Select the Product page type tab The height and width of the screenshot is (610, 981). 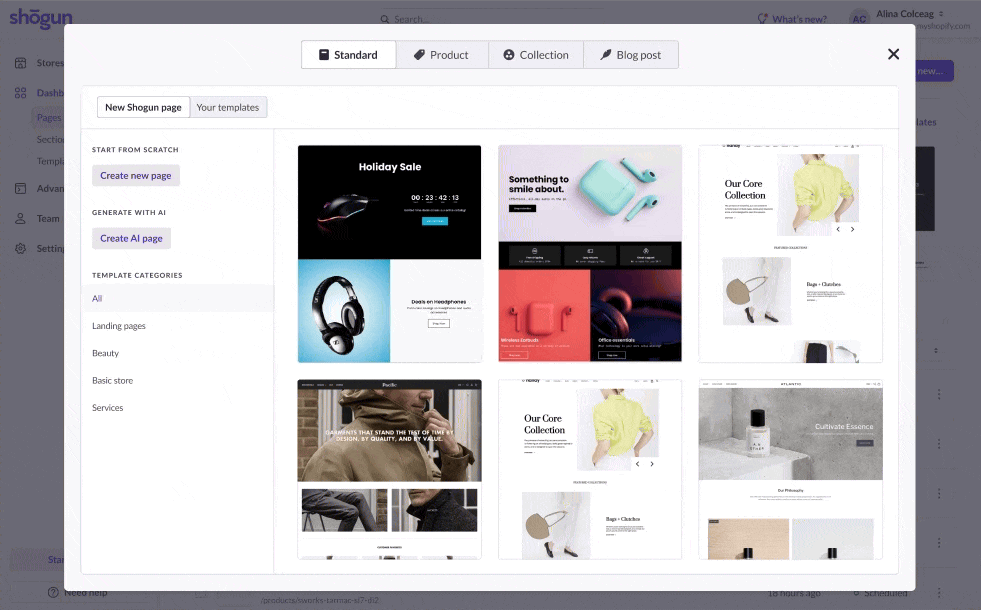click(441, 55)
